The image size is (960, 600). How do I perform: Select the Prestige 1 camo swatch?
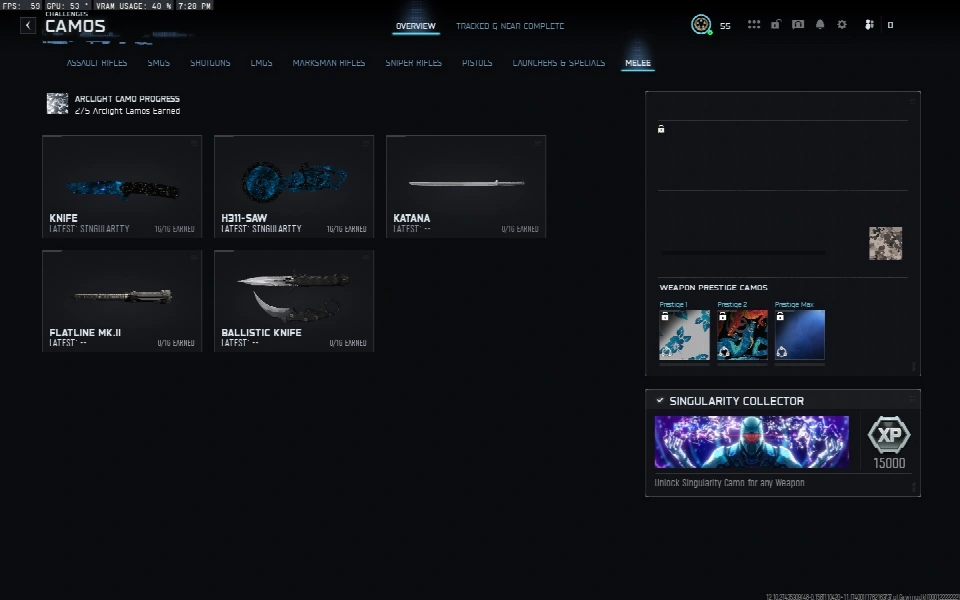pyautogui.click(x=684, y=335)
